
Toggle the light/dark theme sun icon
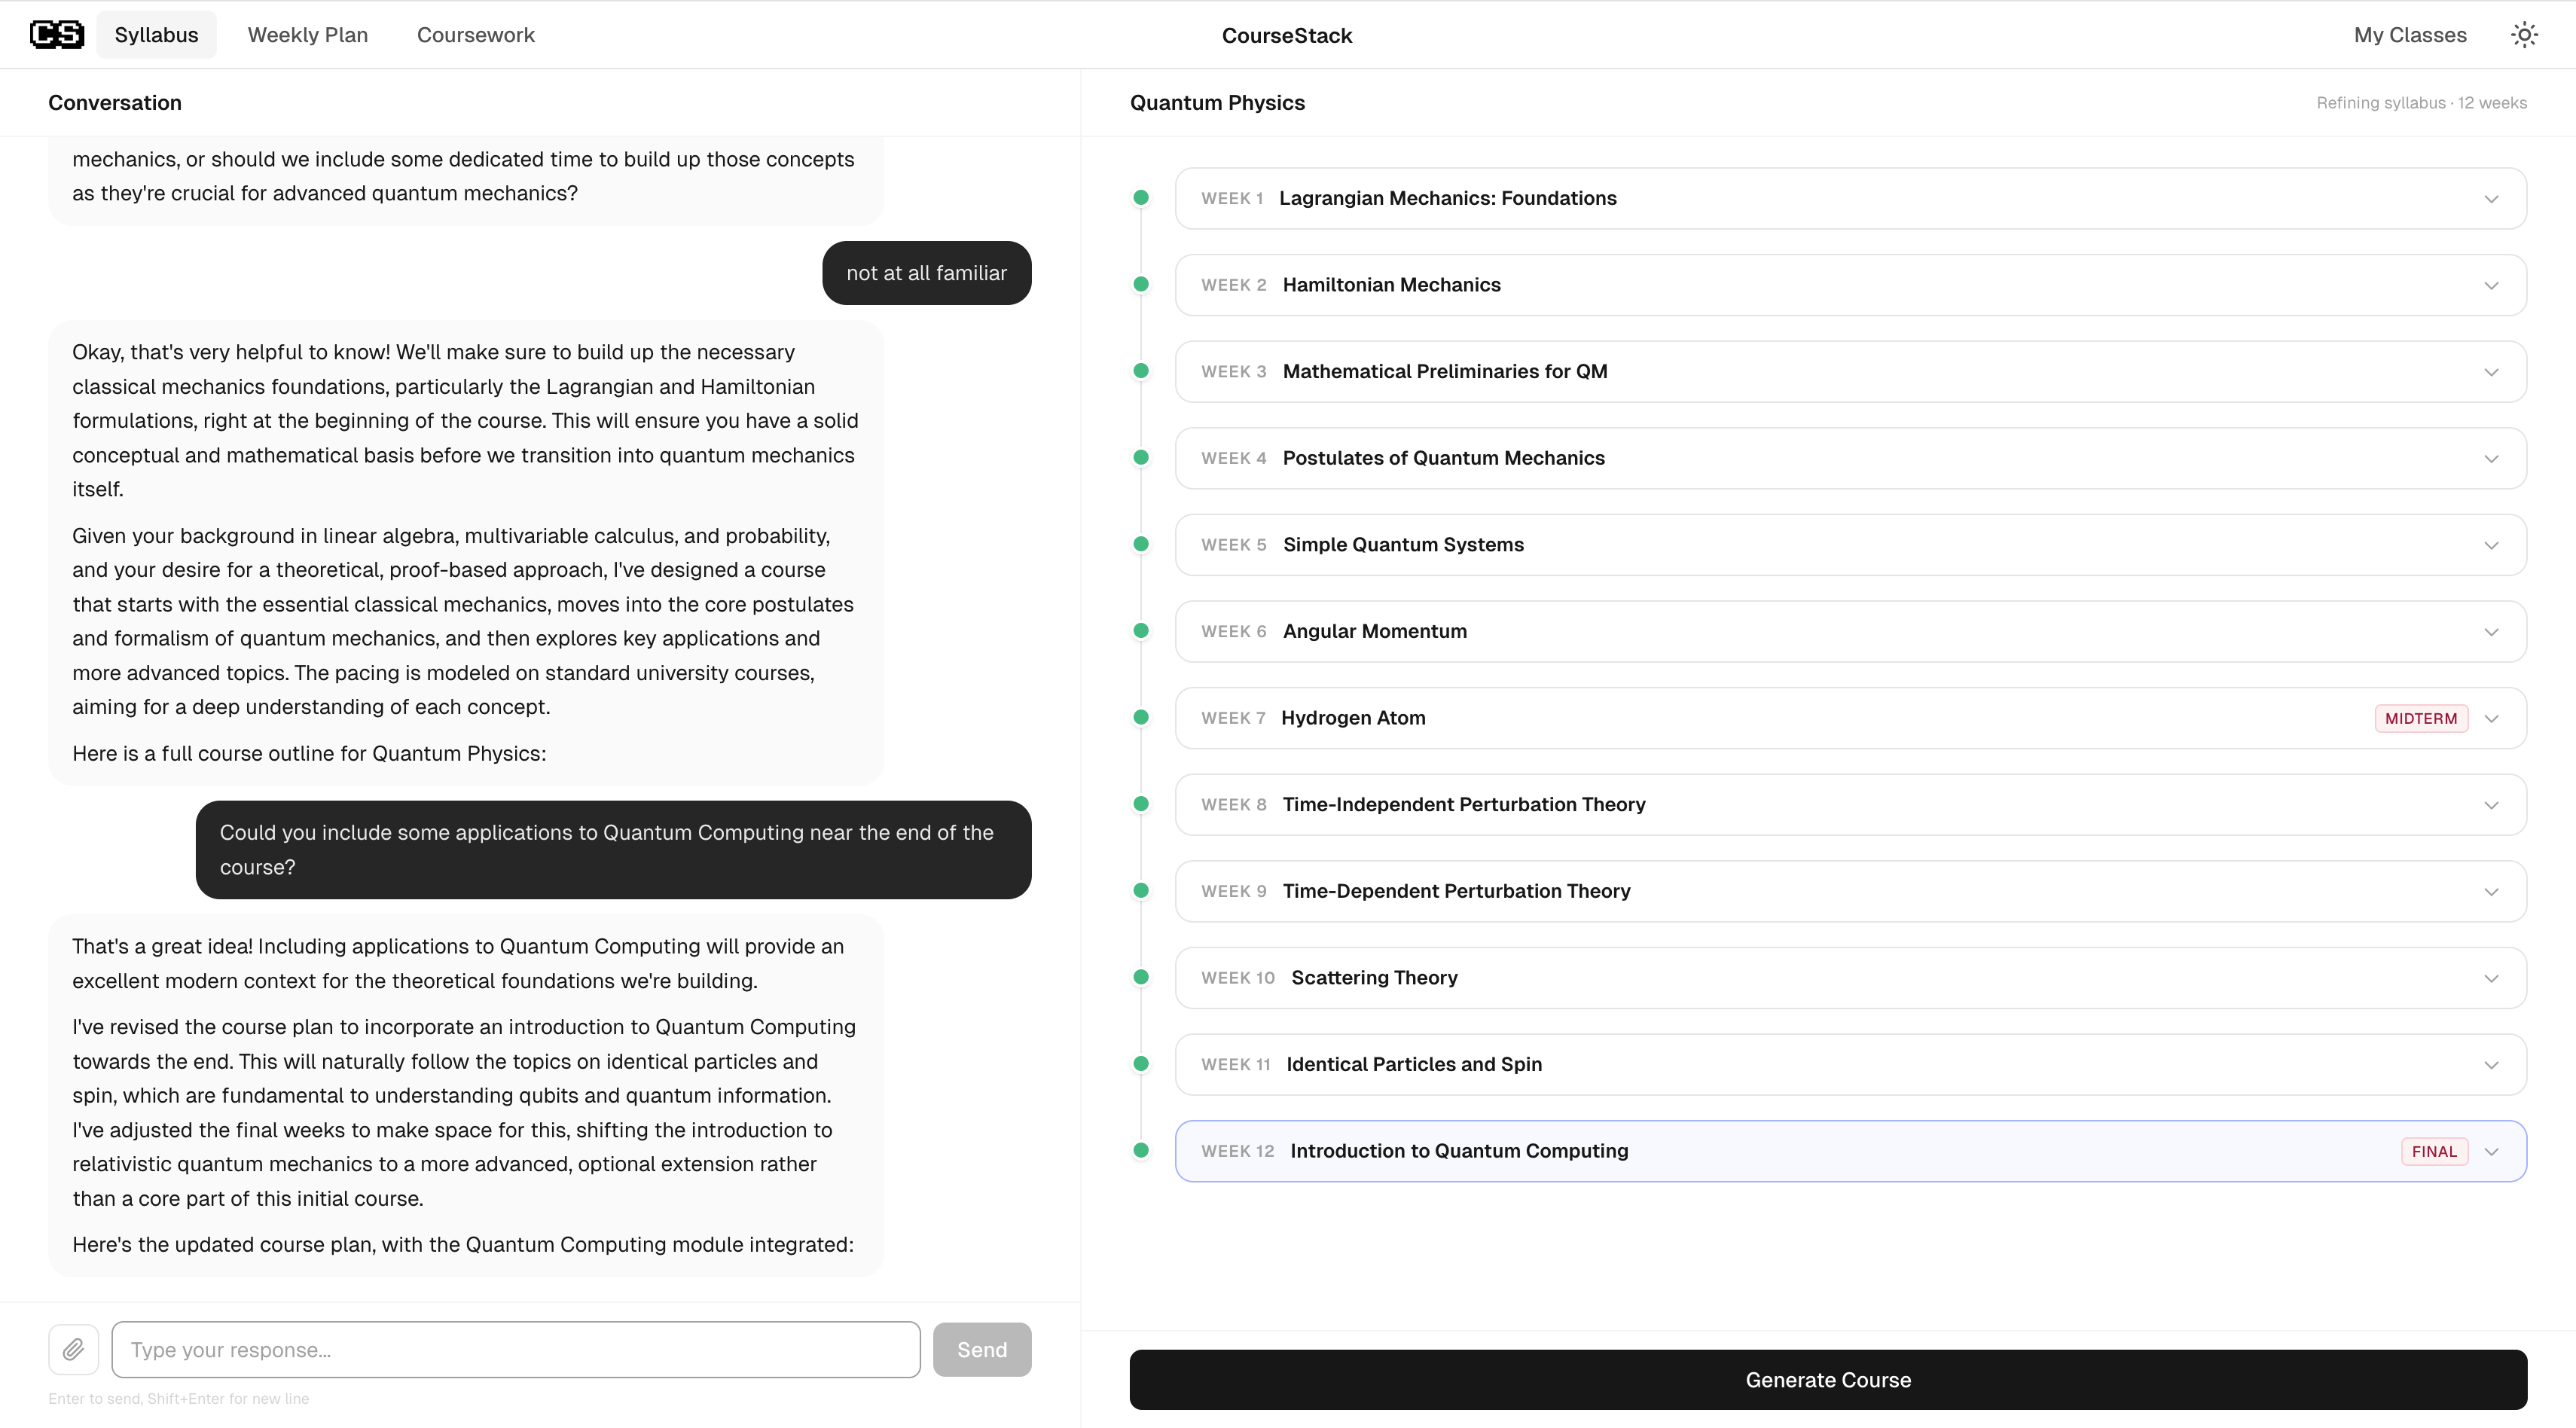click(2524, 35)
